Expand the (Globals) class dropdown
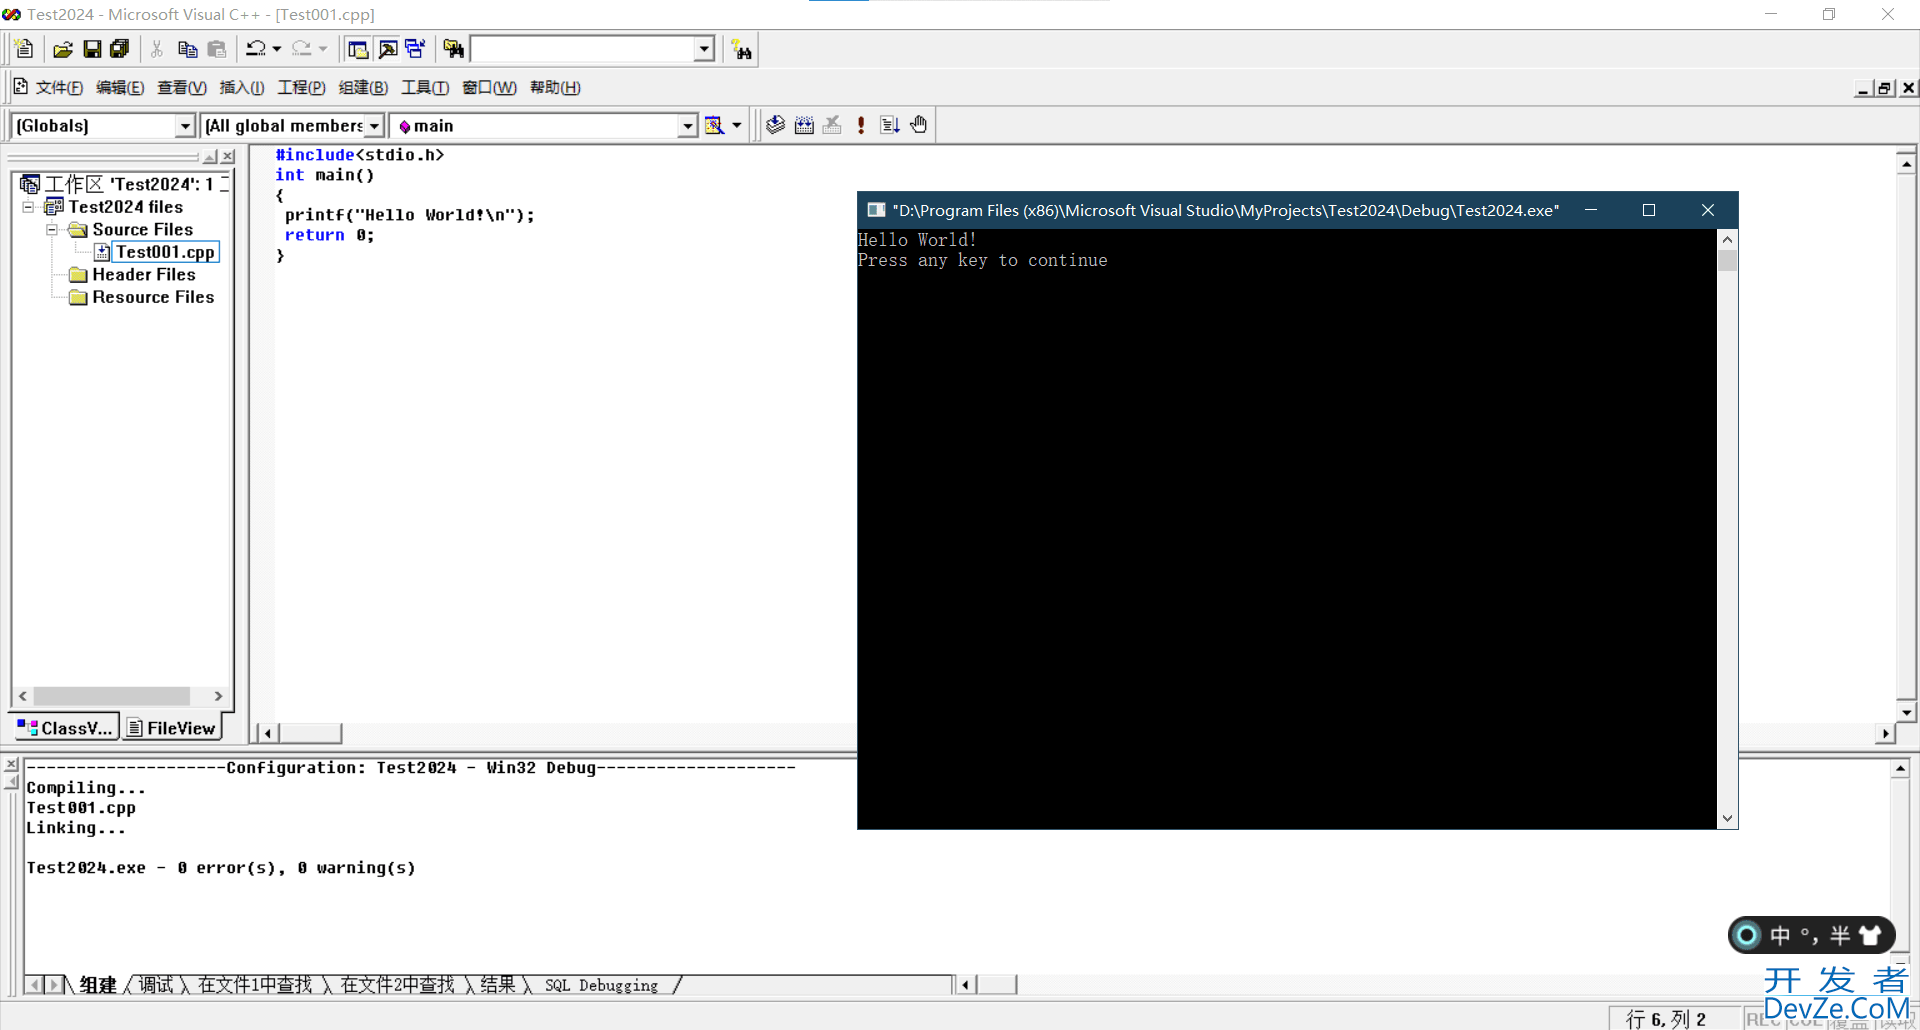1920x1030 pixels. 185,126
